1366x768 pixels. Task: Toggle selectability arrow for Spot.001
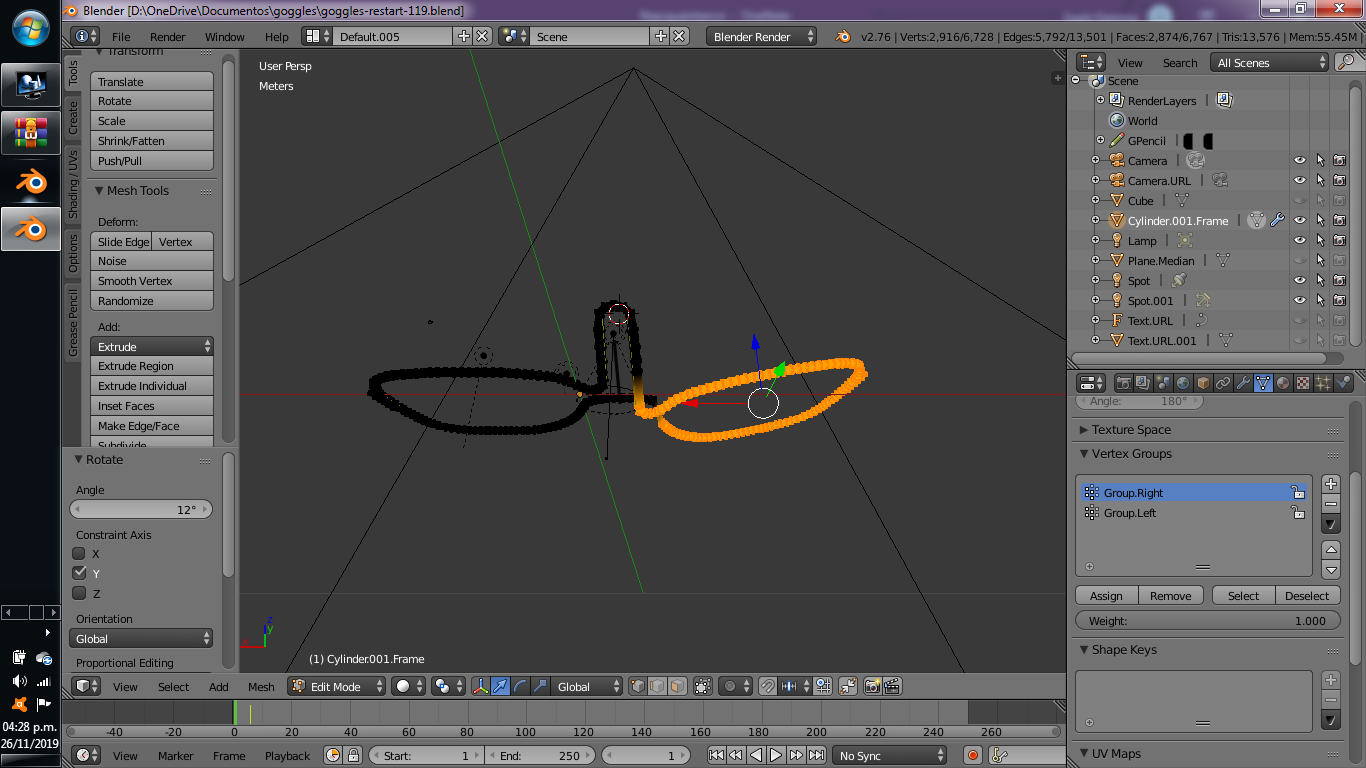[x=1320, y=300]
